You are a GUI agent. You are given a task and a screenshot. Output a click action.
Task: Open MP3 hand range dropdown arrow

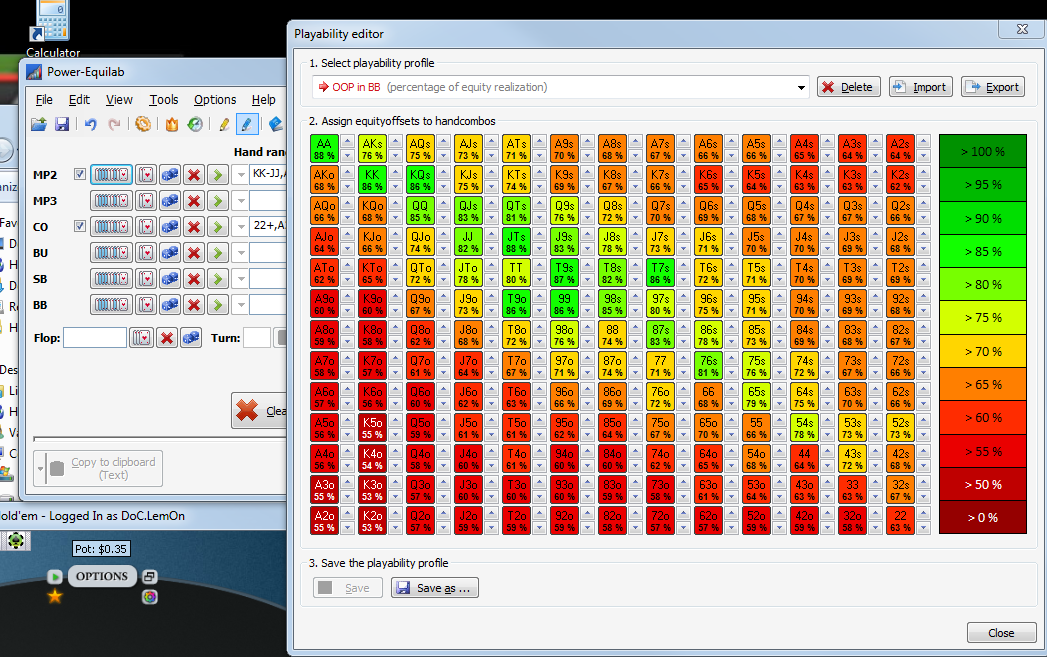(241, 200)
